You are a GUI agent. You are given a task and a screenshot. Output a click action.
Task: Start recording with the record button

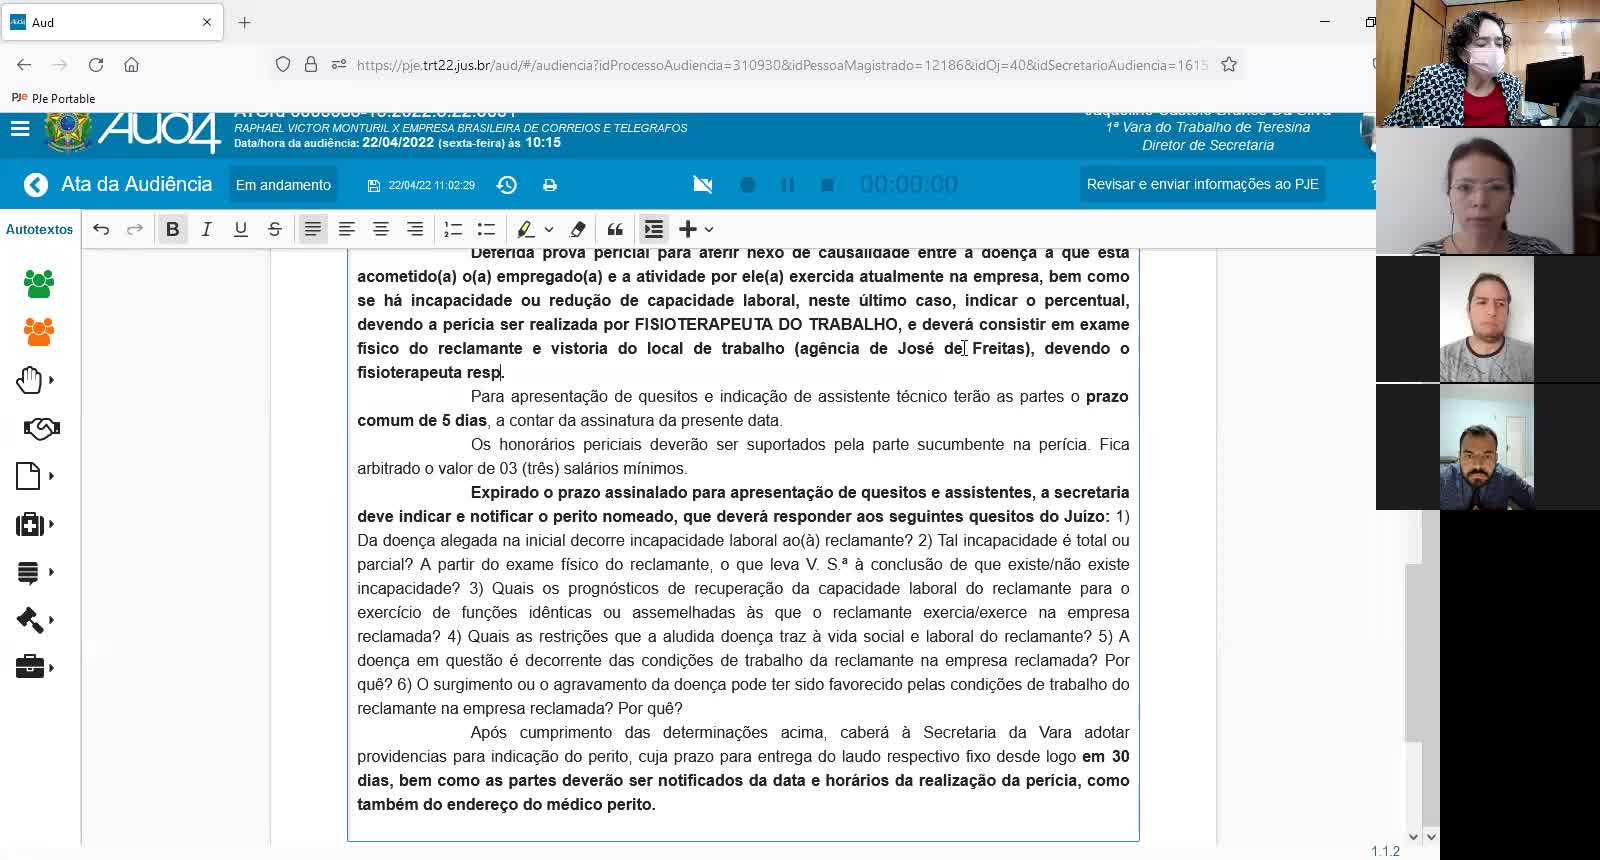tap(747, 185)
